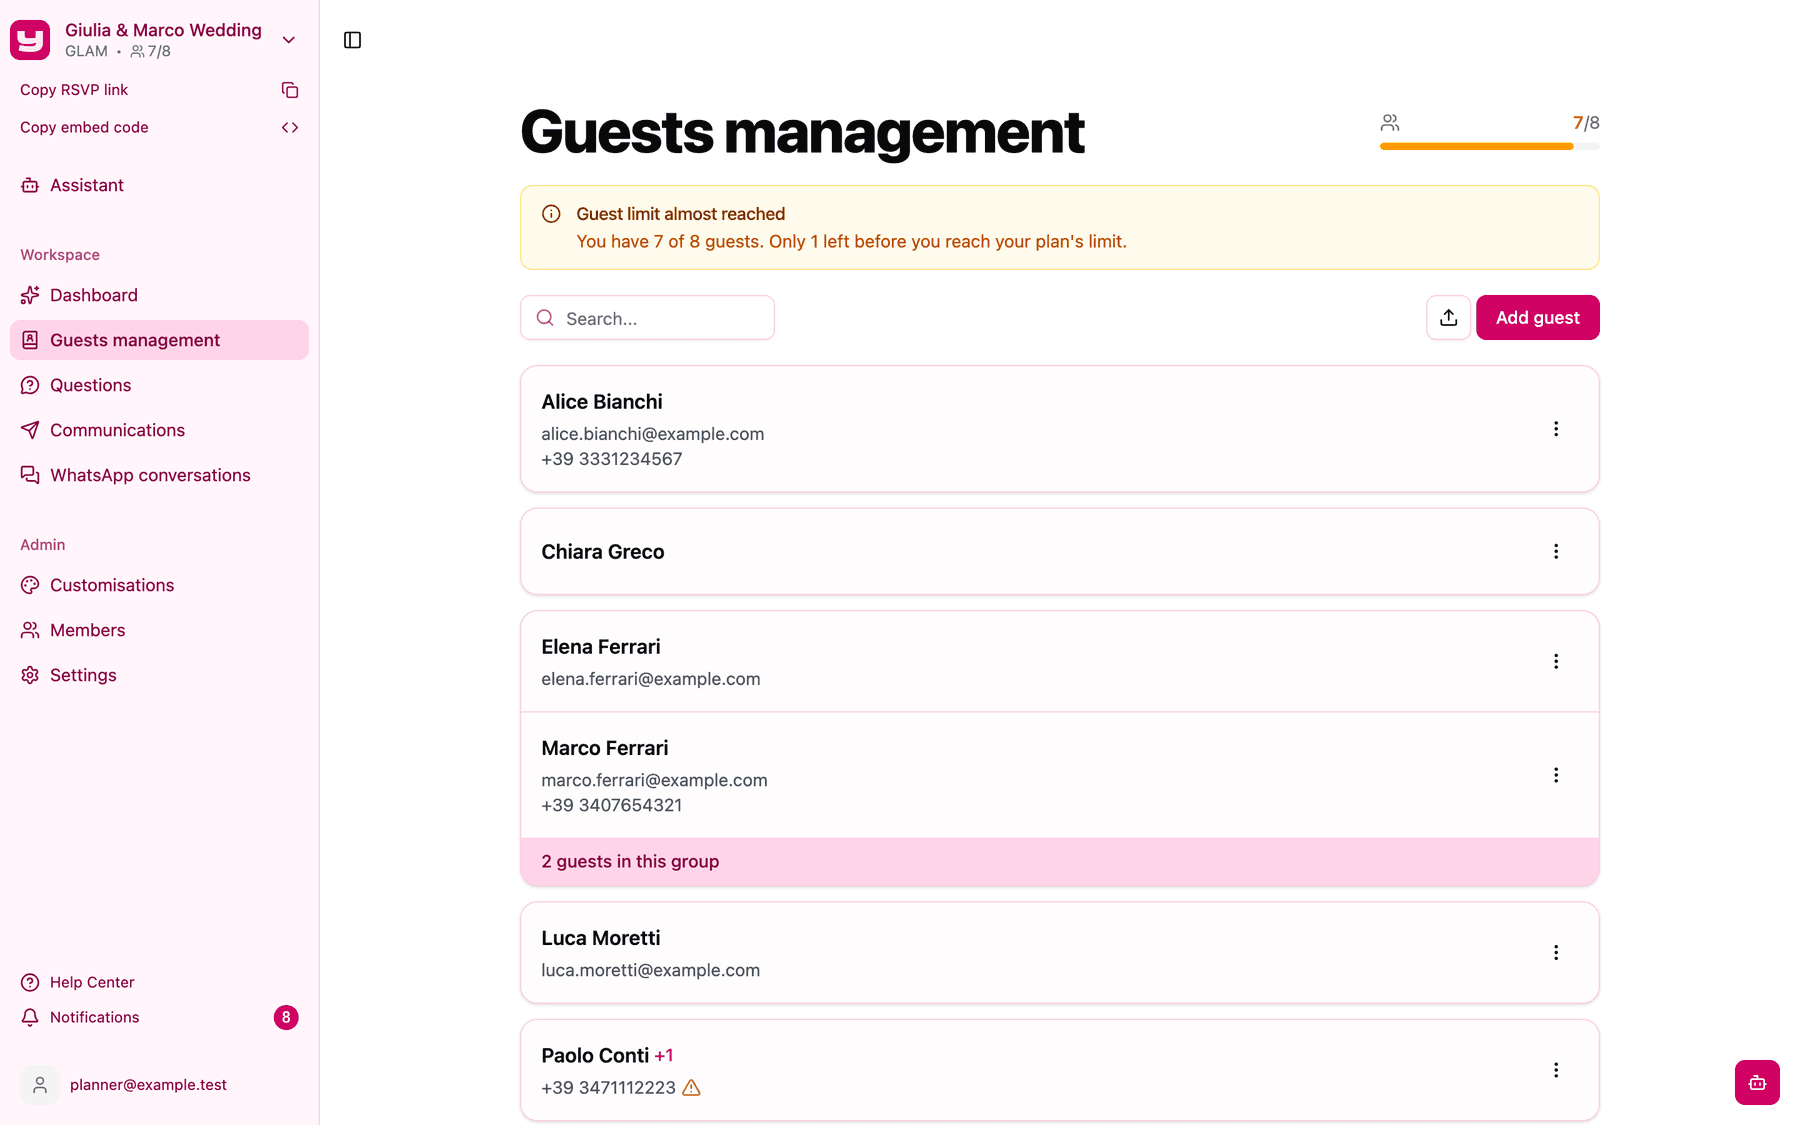View the Members page

pyautogui.click(x=160, y=630)
